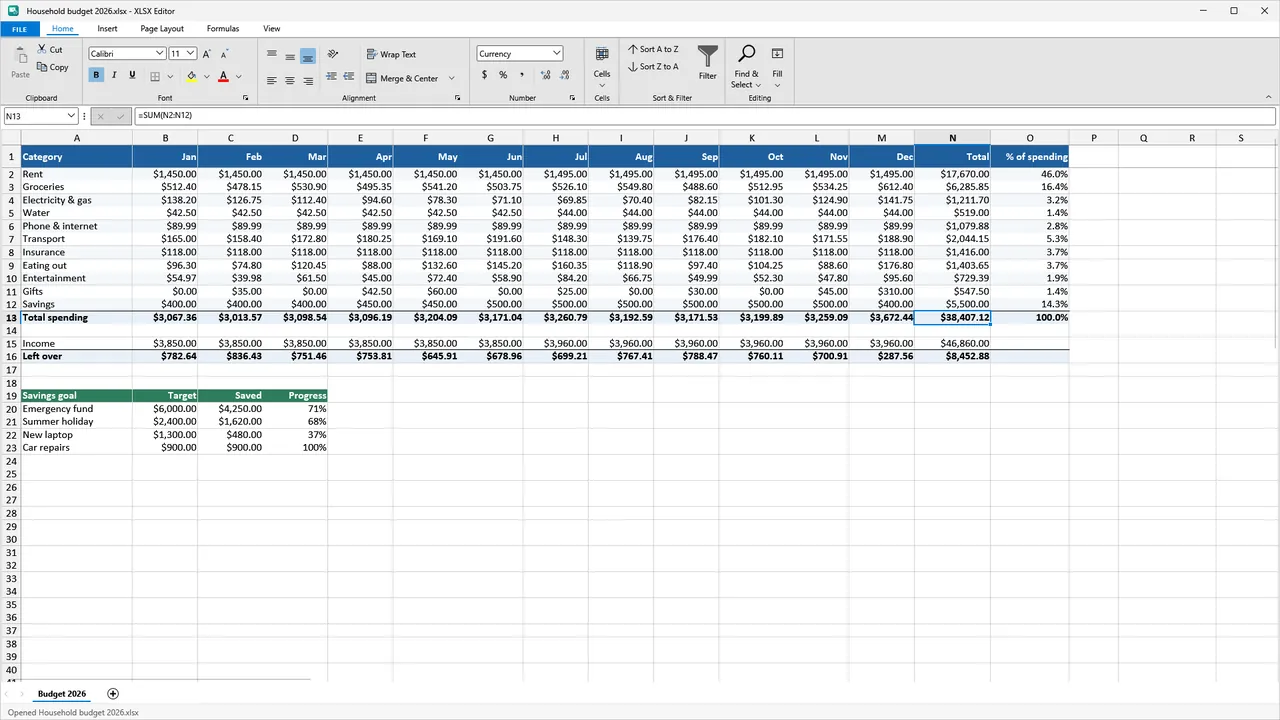Toggle bottom vertical alignment

coord(308,56)
